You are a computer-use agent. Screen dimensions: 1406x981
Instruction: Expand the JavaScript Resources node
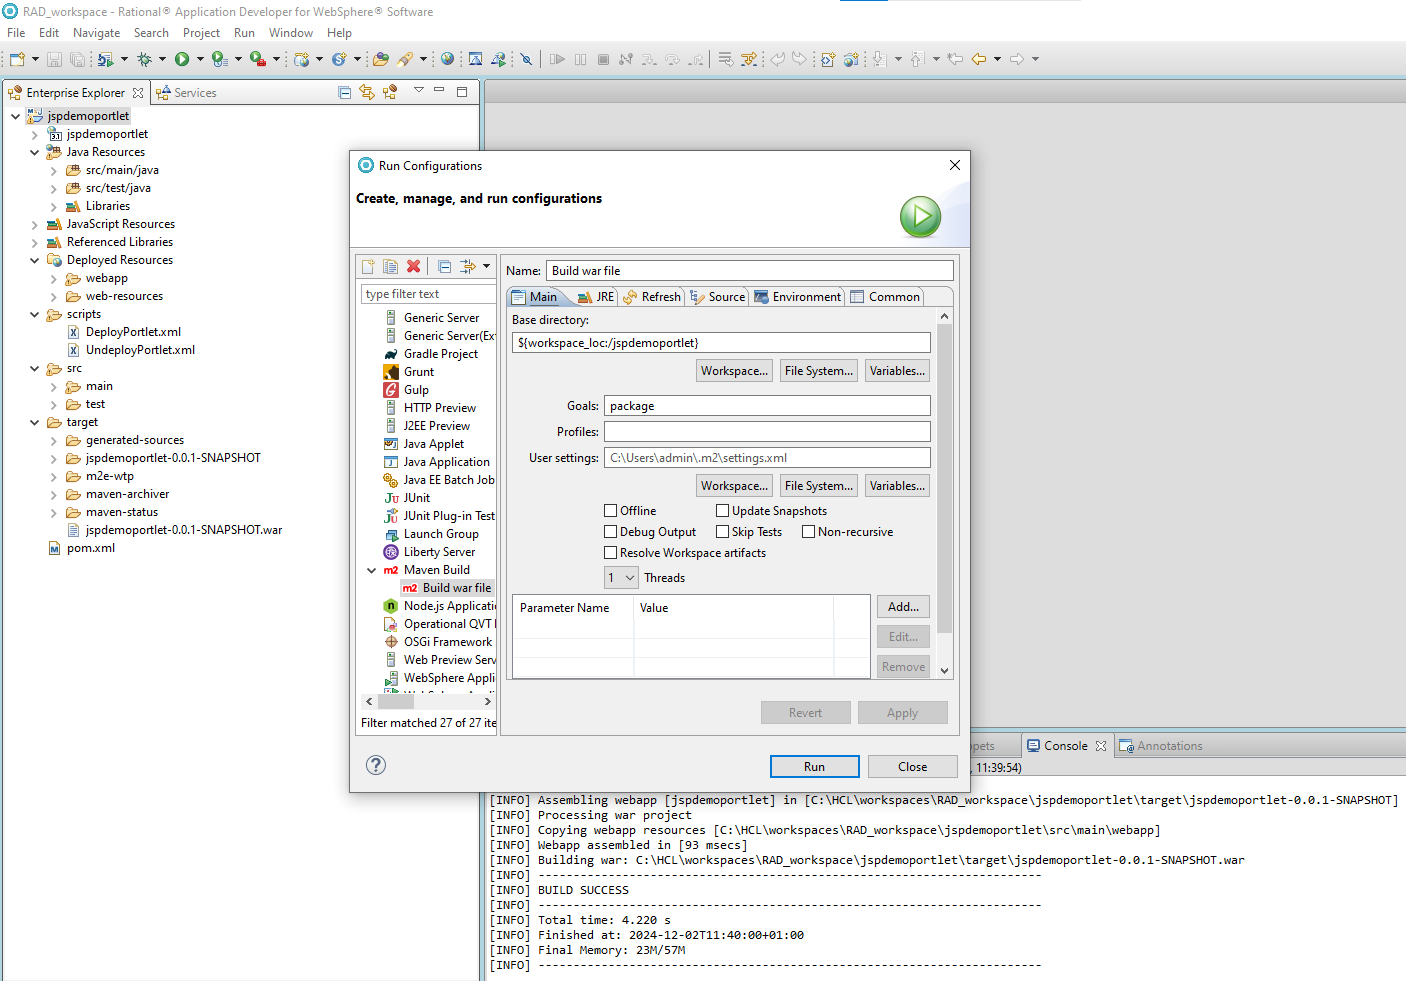34,224
